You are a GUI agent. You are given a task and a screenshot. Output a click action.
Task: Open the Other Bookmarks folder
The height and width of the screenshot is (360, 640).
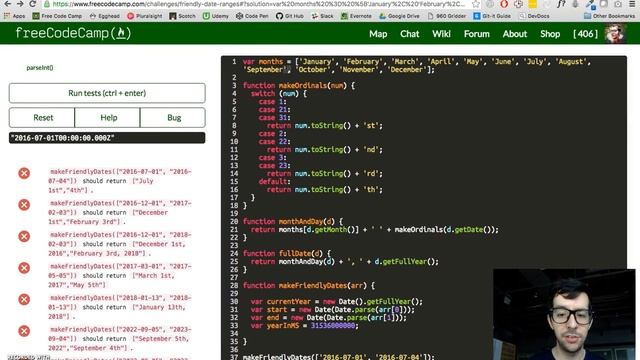click(609, 16)
